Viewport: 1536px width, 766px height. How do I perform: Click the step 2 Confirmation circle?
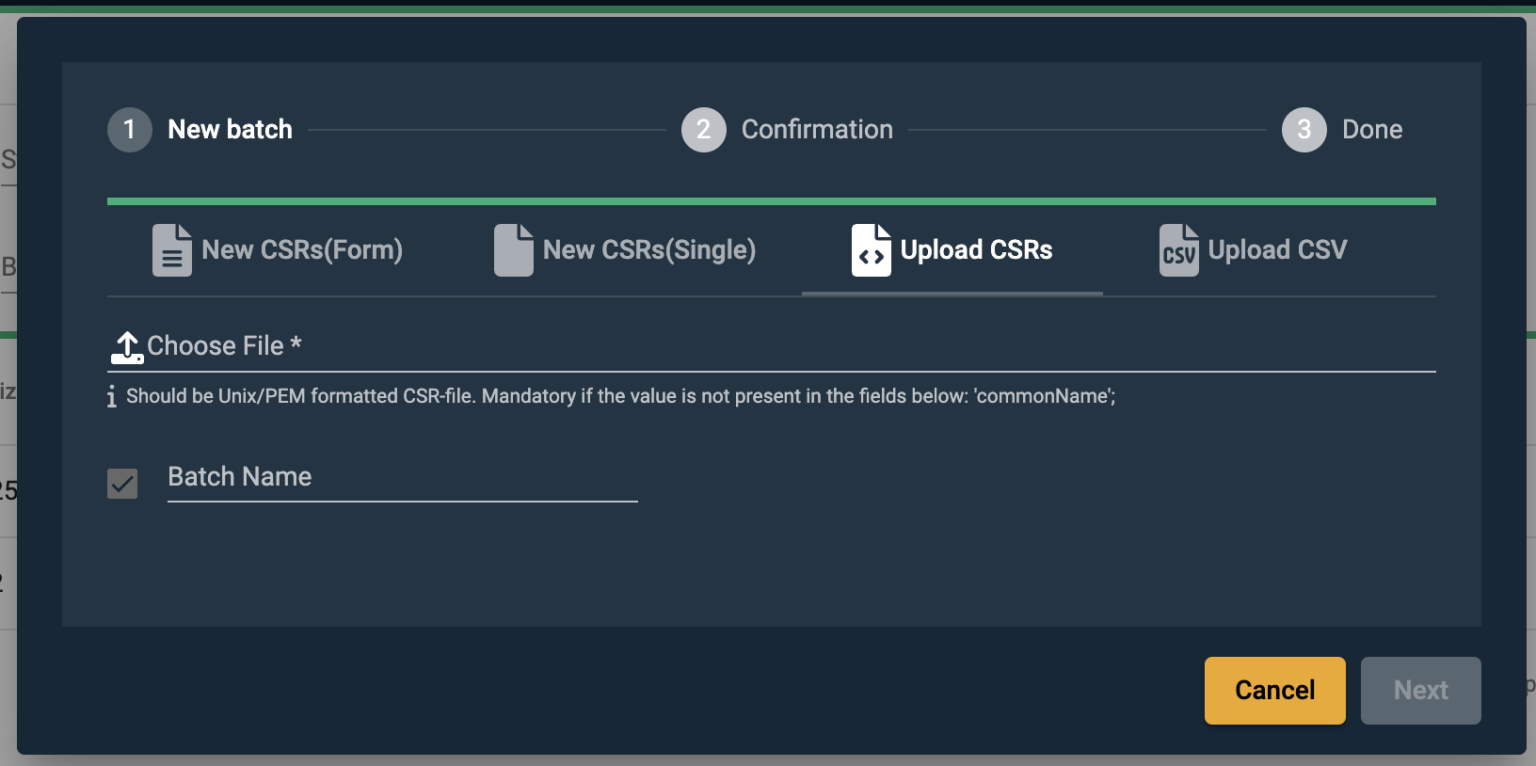click(x=703, y=129)
